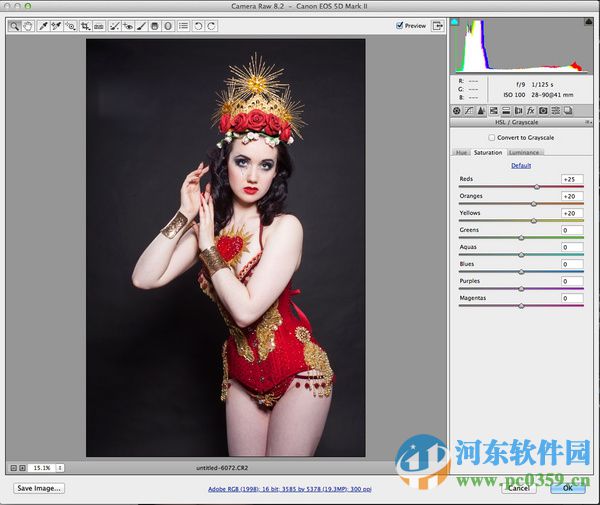Select the Graduated Filter tool

(155, 26)
